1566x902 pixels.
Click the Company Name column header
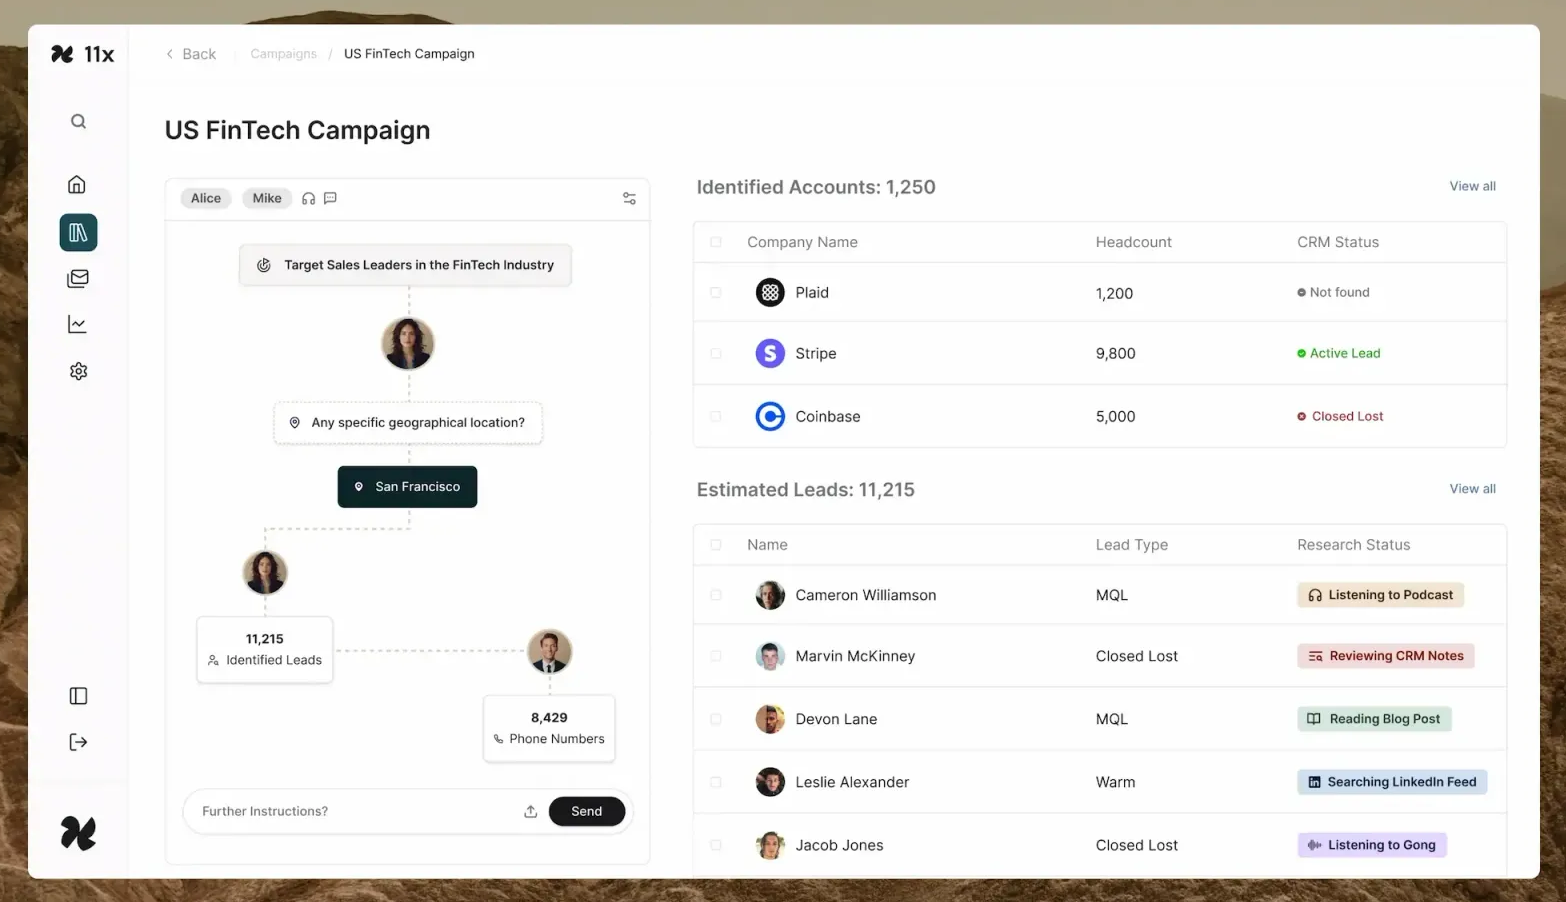[802, 242]
